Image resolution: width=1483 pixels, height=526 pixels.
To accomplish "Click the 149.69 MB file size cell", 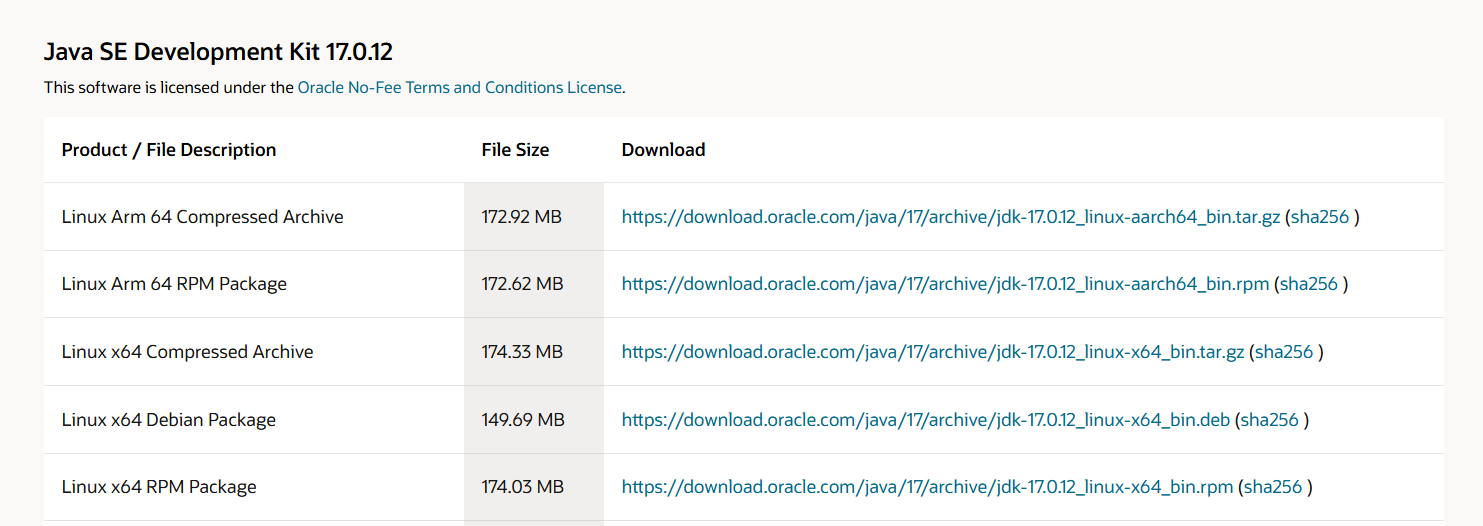I will pos(534,420).
